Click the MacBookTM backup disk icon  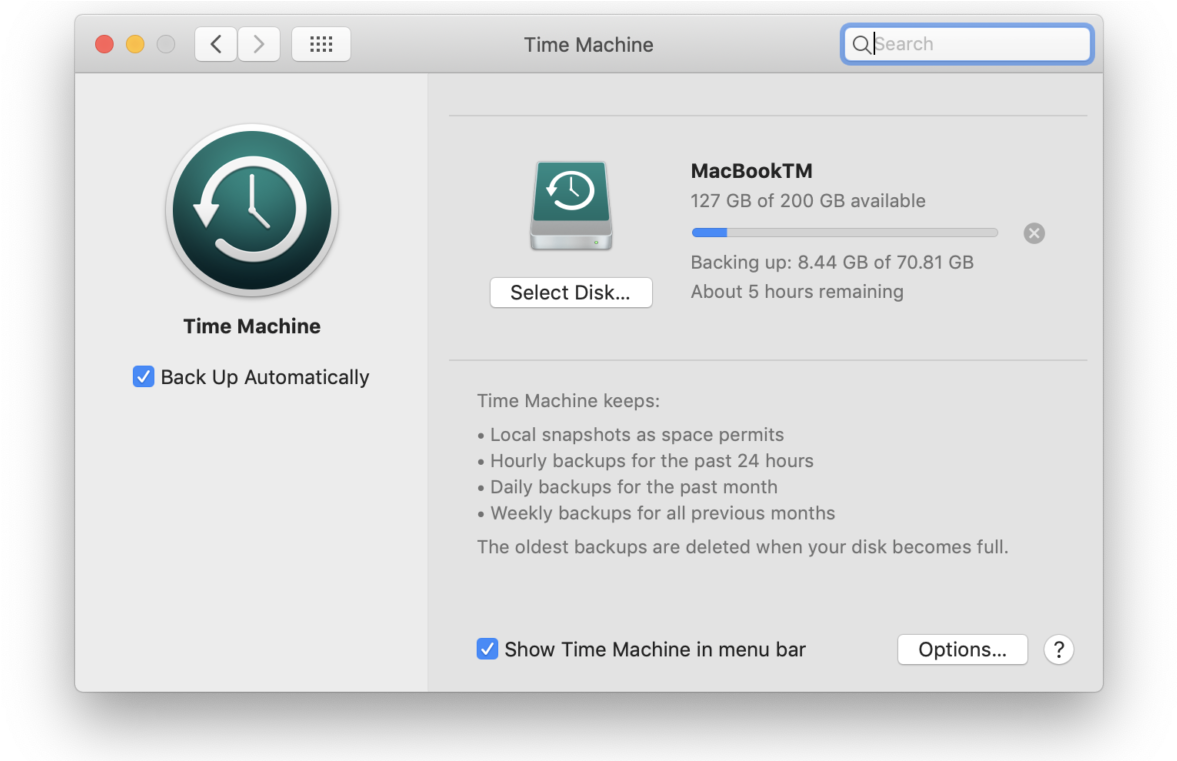click(x=571, y=206)
